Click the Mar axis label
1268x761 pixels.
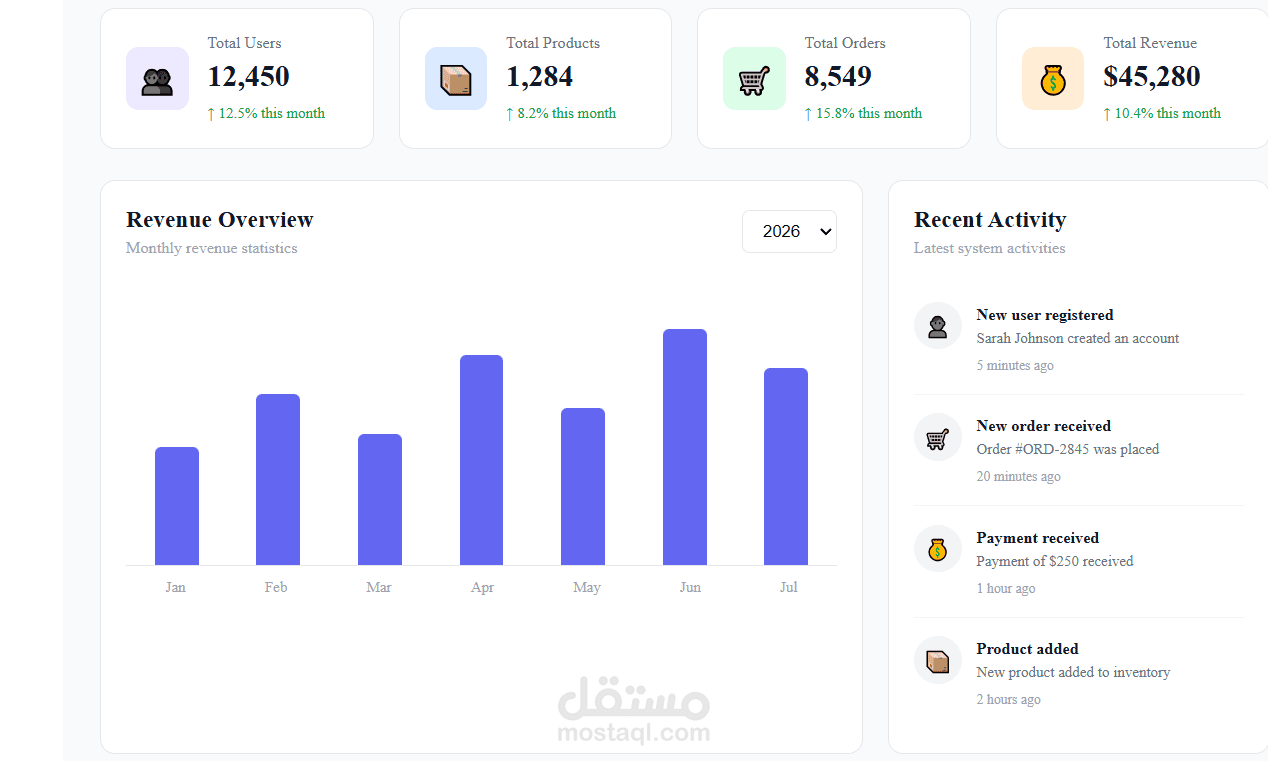(379, 587)
